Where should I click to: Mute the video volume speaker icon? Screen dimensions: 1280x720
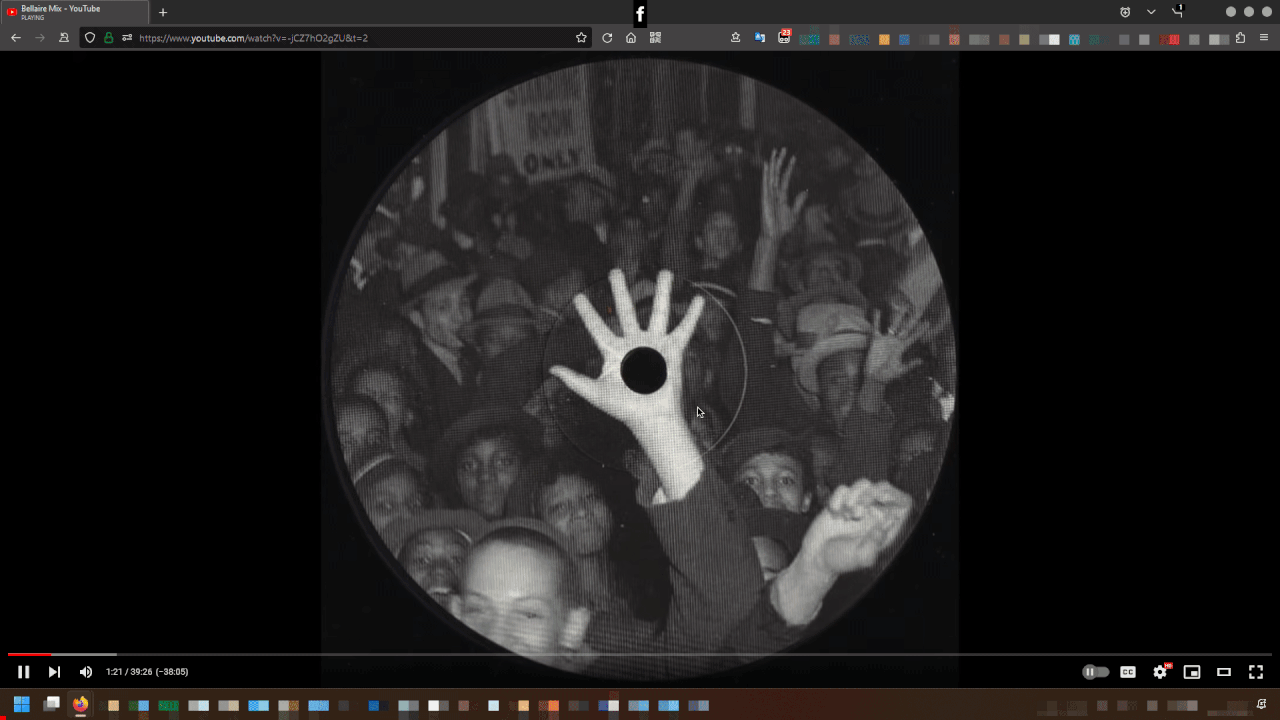pos(86,672)
